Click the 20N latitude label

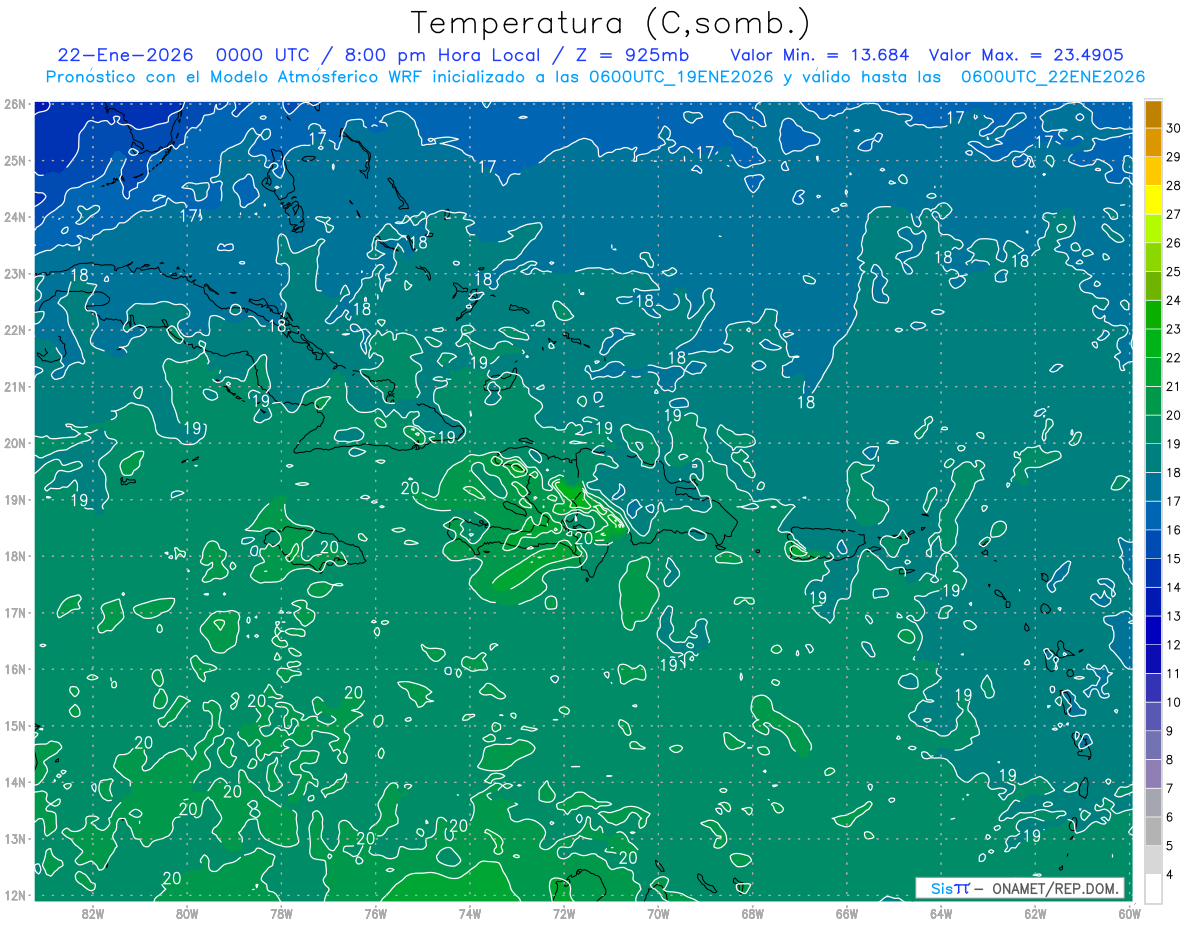pos(15,443)
